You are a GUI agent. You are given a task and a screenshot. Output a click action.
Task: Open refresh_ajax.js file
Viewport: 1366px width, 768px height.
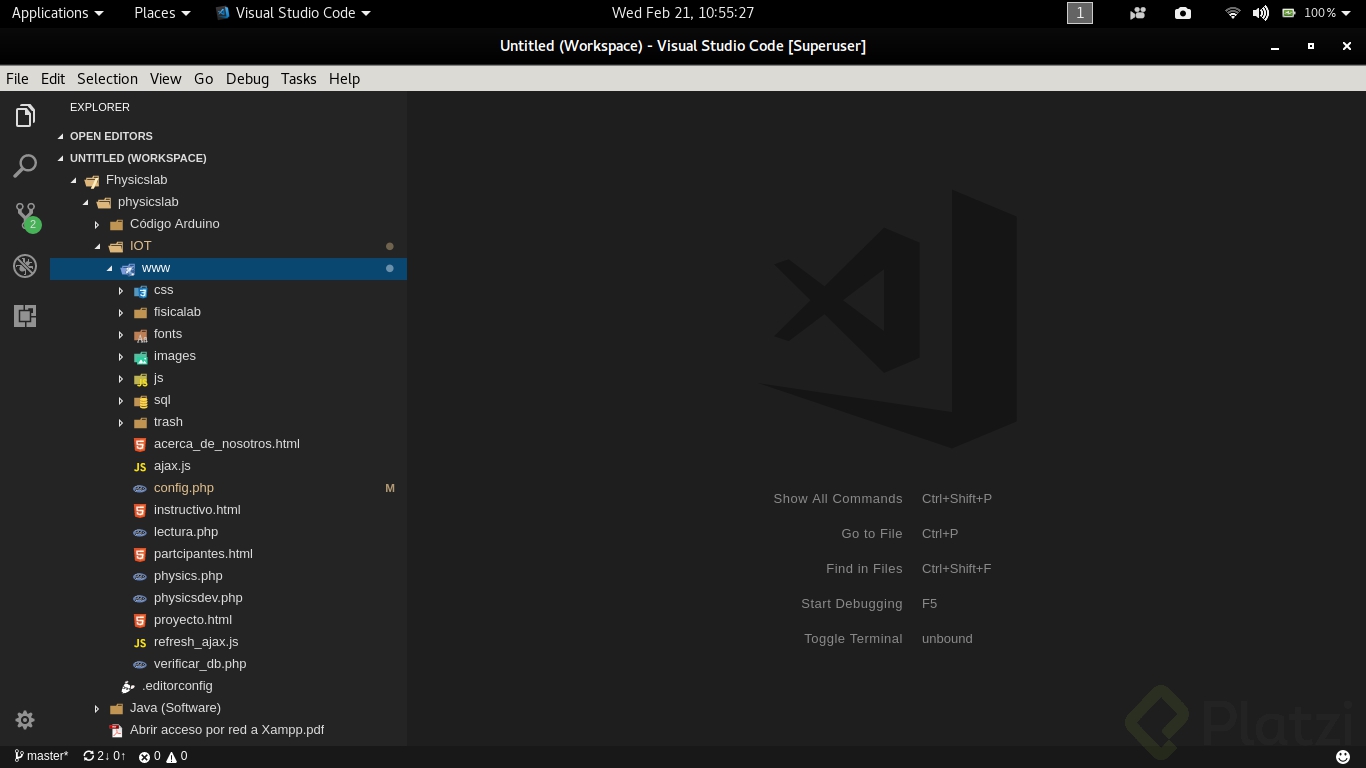(228, 642)
